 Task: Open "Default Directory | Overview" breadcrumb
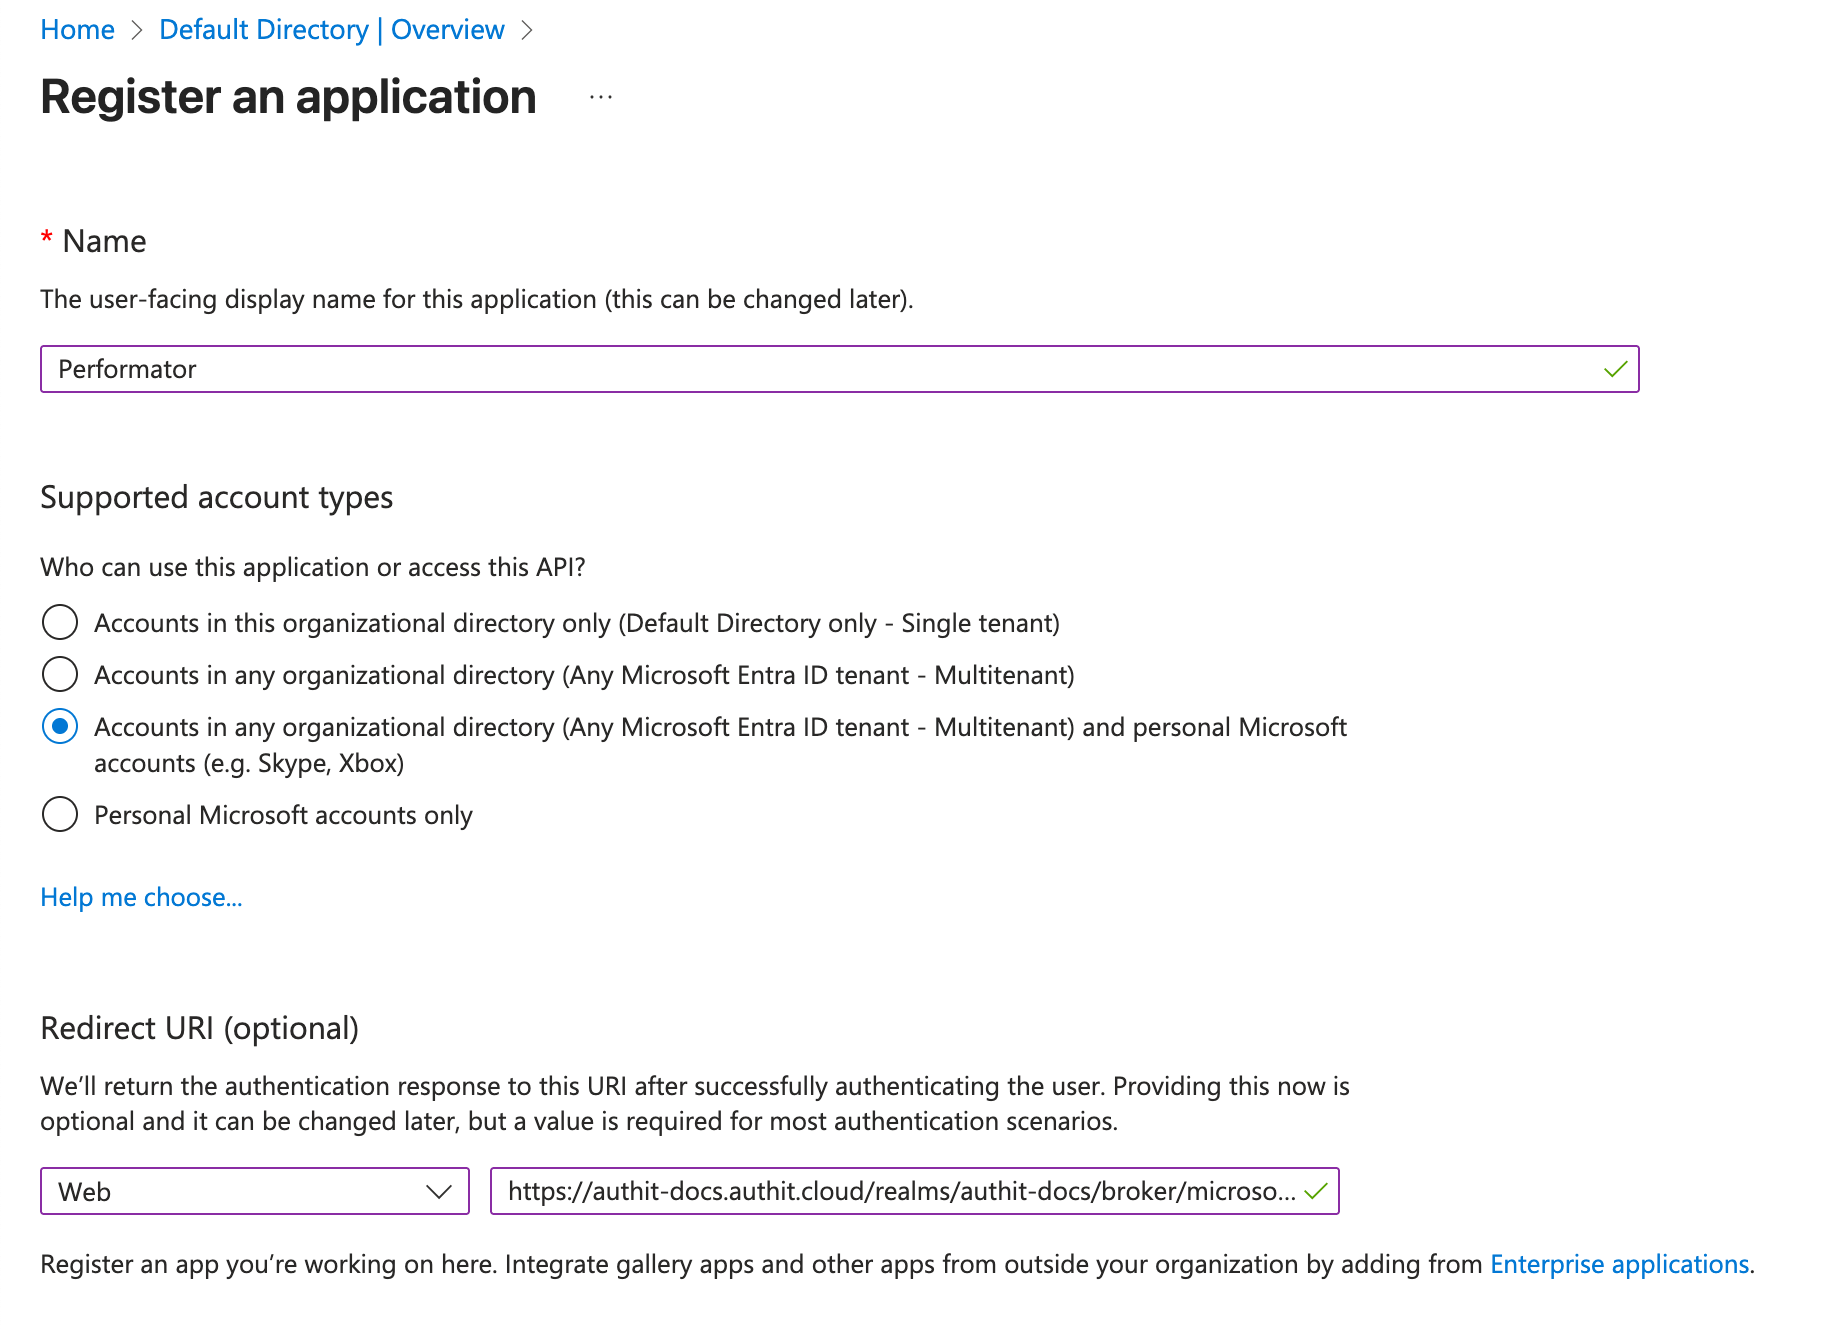click(331, 29)
